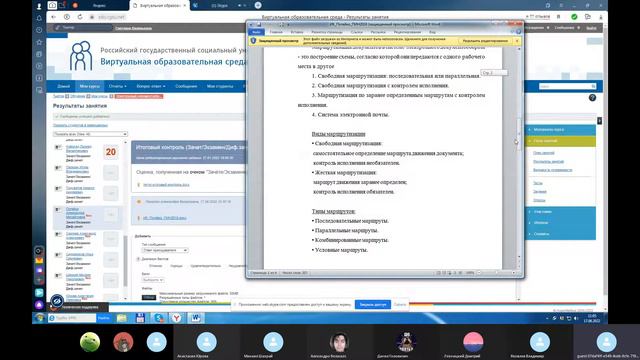Collapse the olive Сетка занятий panel
Image resolution: width=640 pixels, height=360 pixels.
560,141
